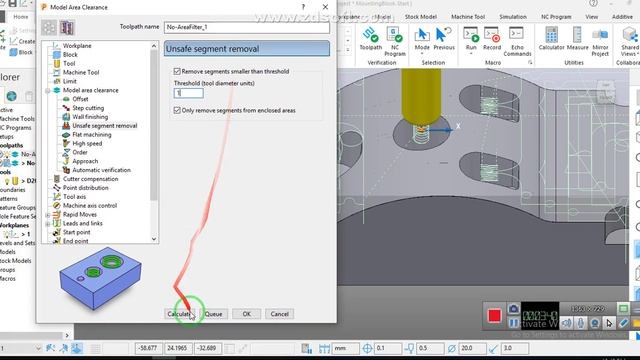Click first dialog toolbar icon beside Toolpath name
Viewport: 640px width, 360px height.
49,28
